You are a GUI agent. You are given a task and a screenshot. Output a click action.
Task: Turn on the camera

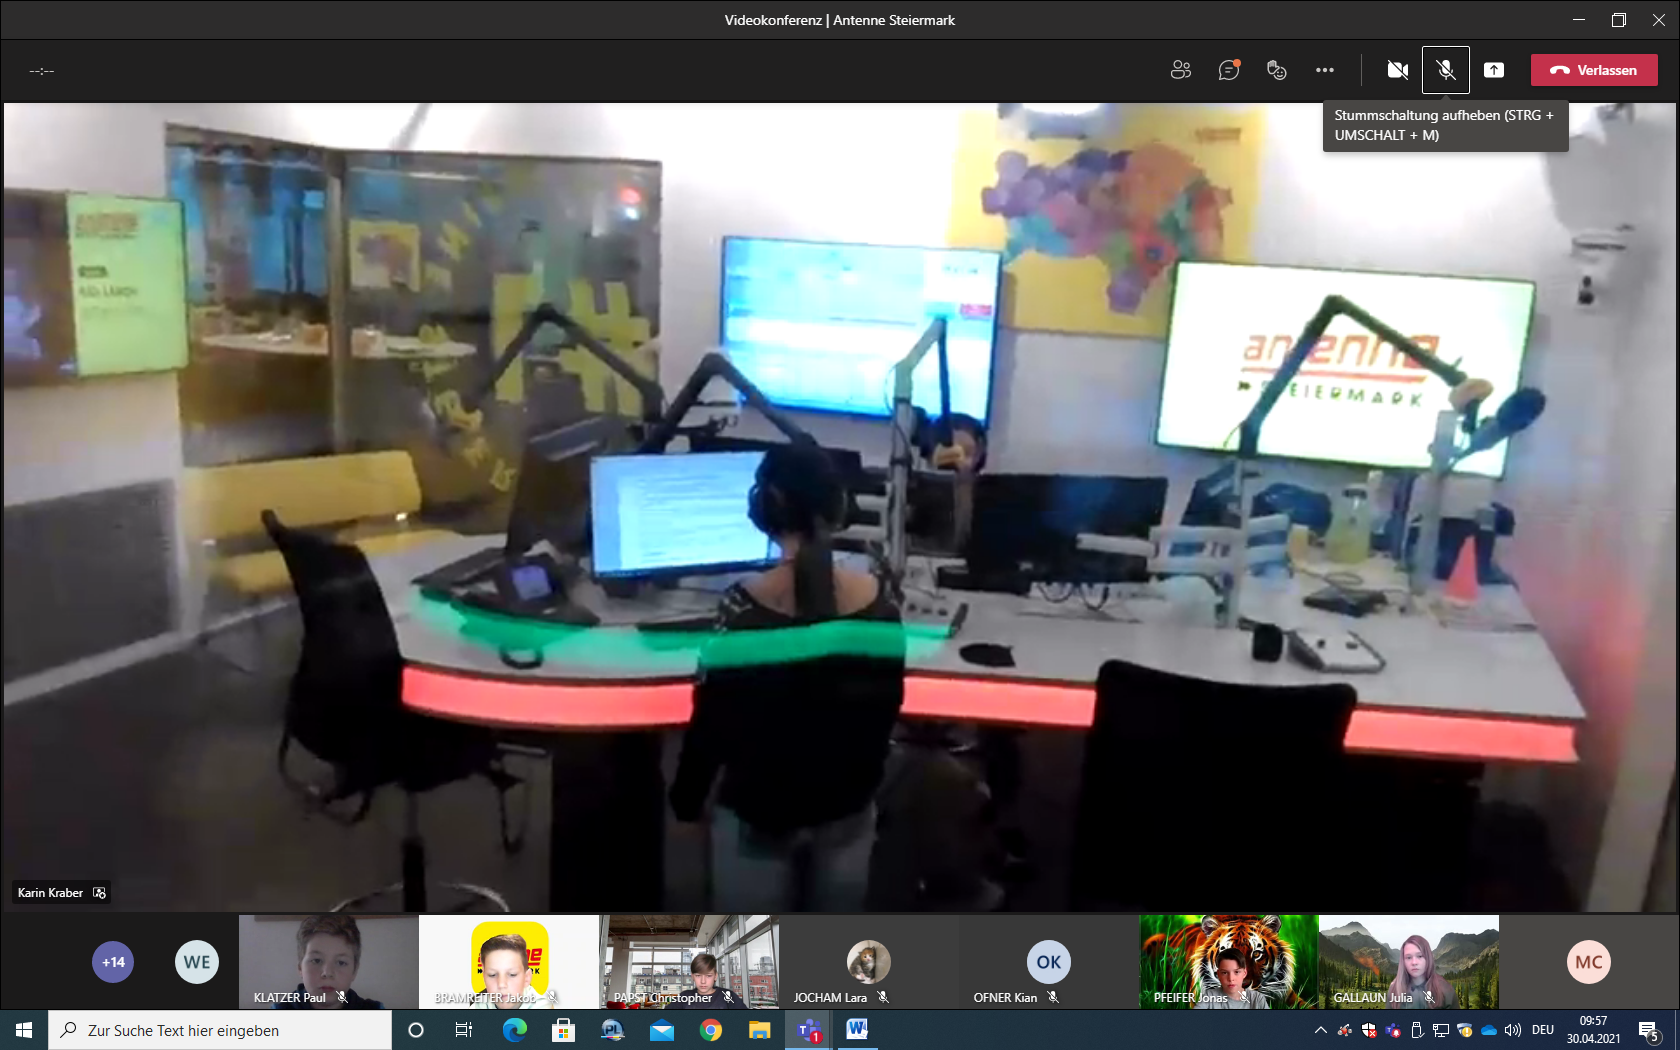tap(1397, 70)
